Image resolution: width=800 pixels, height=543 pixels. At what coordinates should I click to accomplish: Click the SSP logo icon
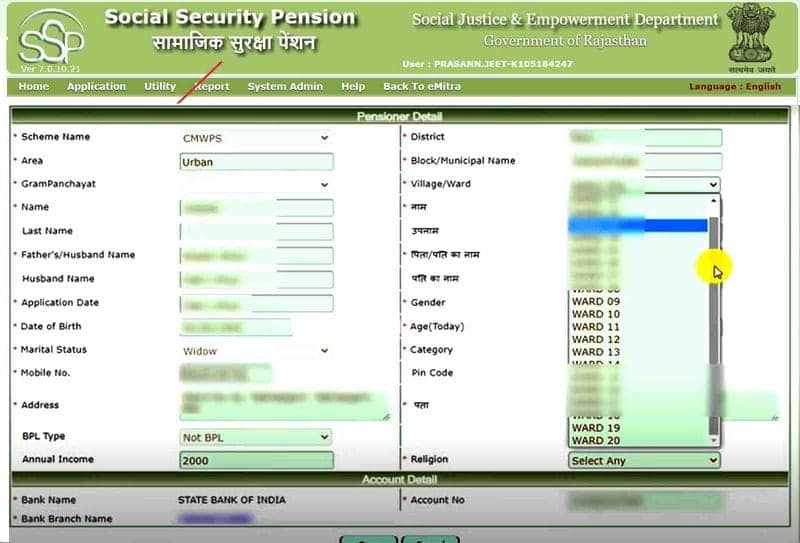51,39
